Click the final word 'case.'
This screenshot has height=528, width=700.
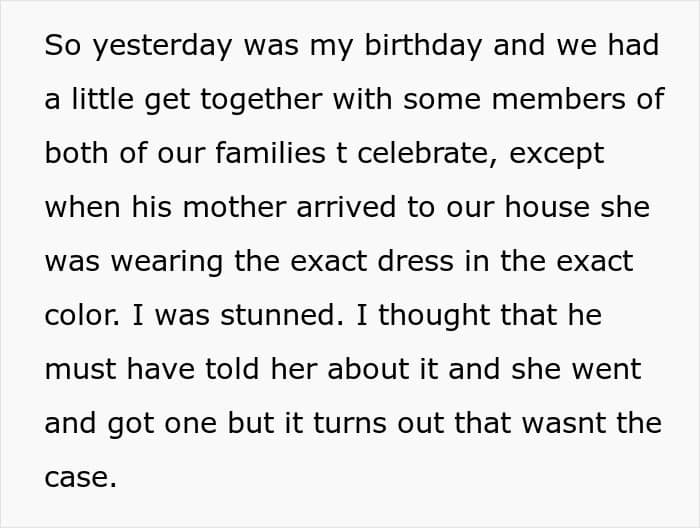[81, 478]
